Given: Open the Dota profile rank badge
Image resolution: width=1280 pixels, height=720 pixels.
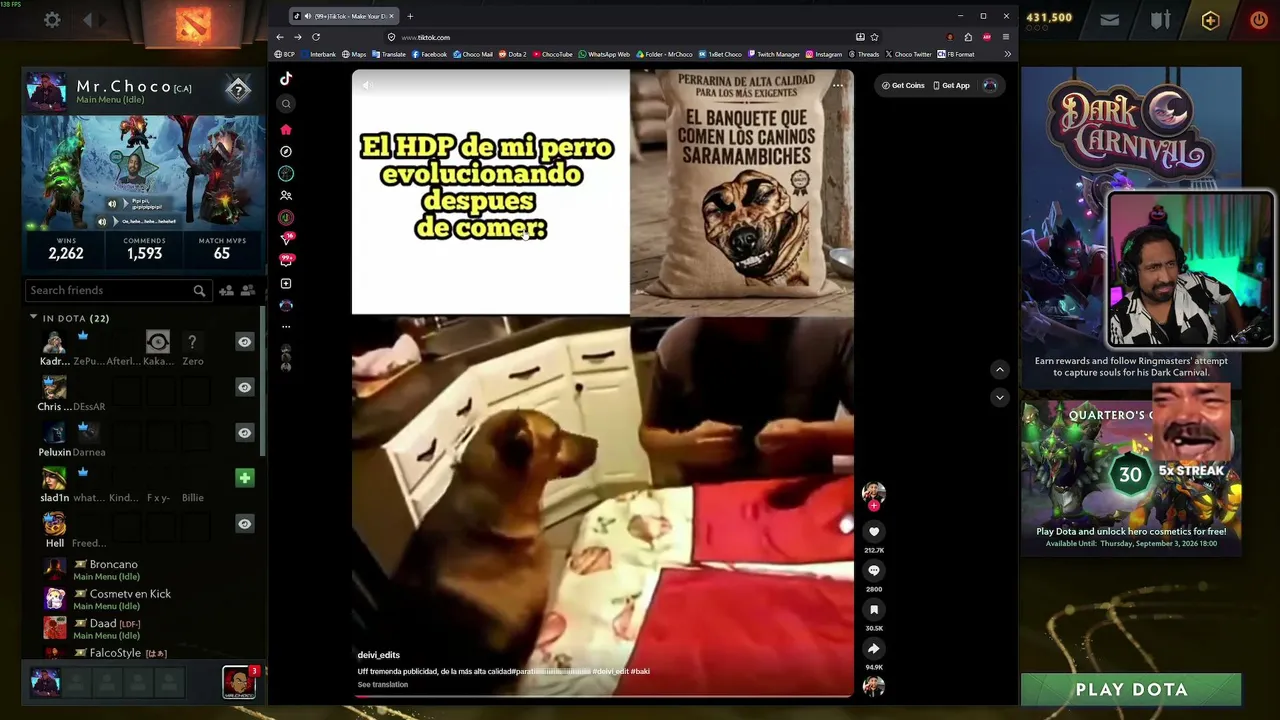Looking at the screenshot, I should pos(238,90).
